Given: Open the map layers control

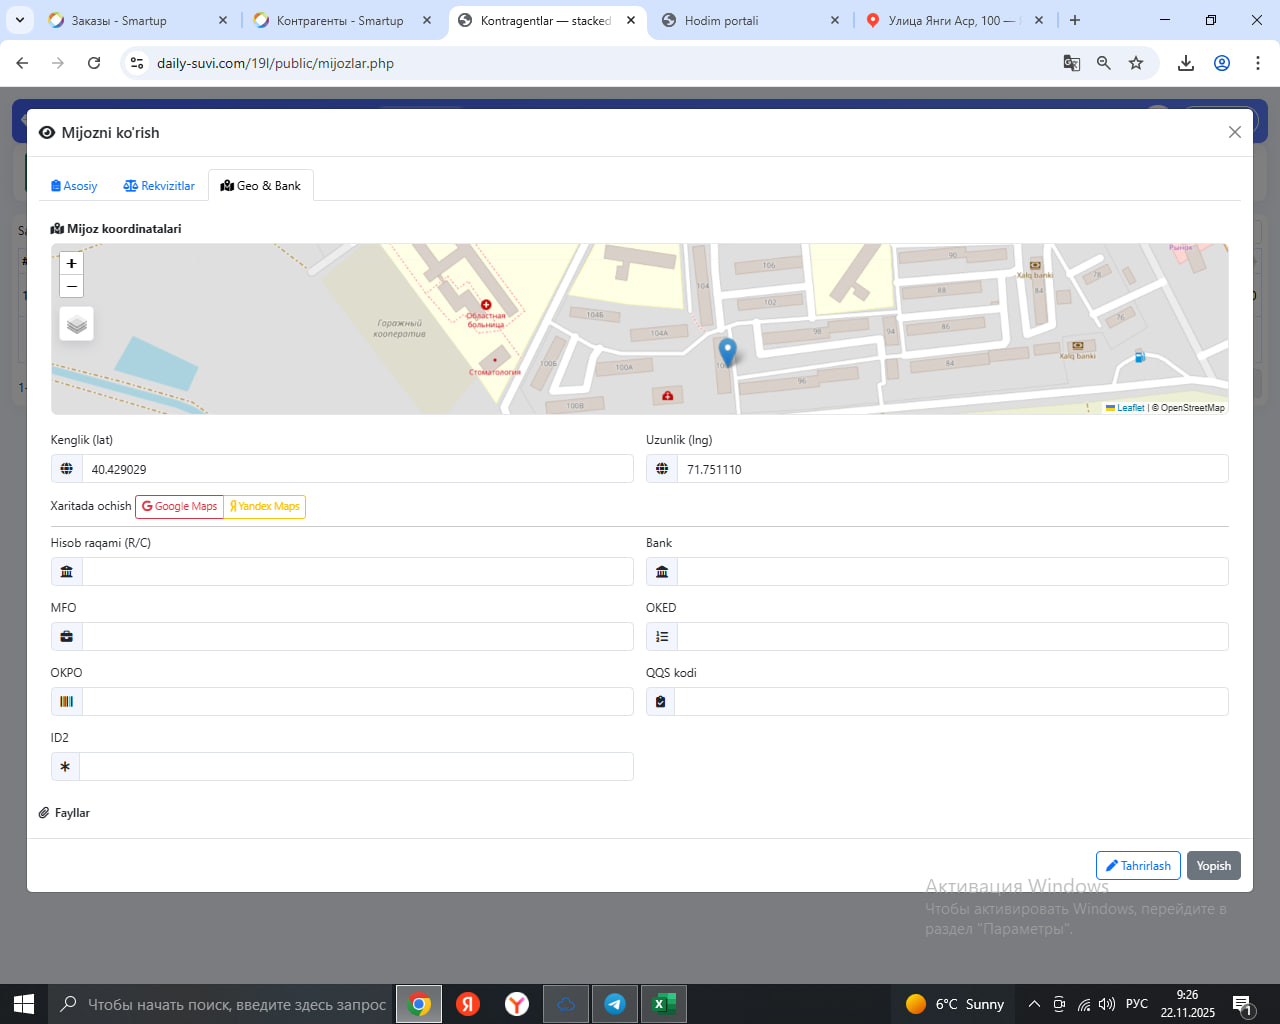Looking at the screenshot, I should point(77,324).
